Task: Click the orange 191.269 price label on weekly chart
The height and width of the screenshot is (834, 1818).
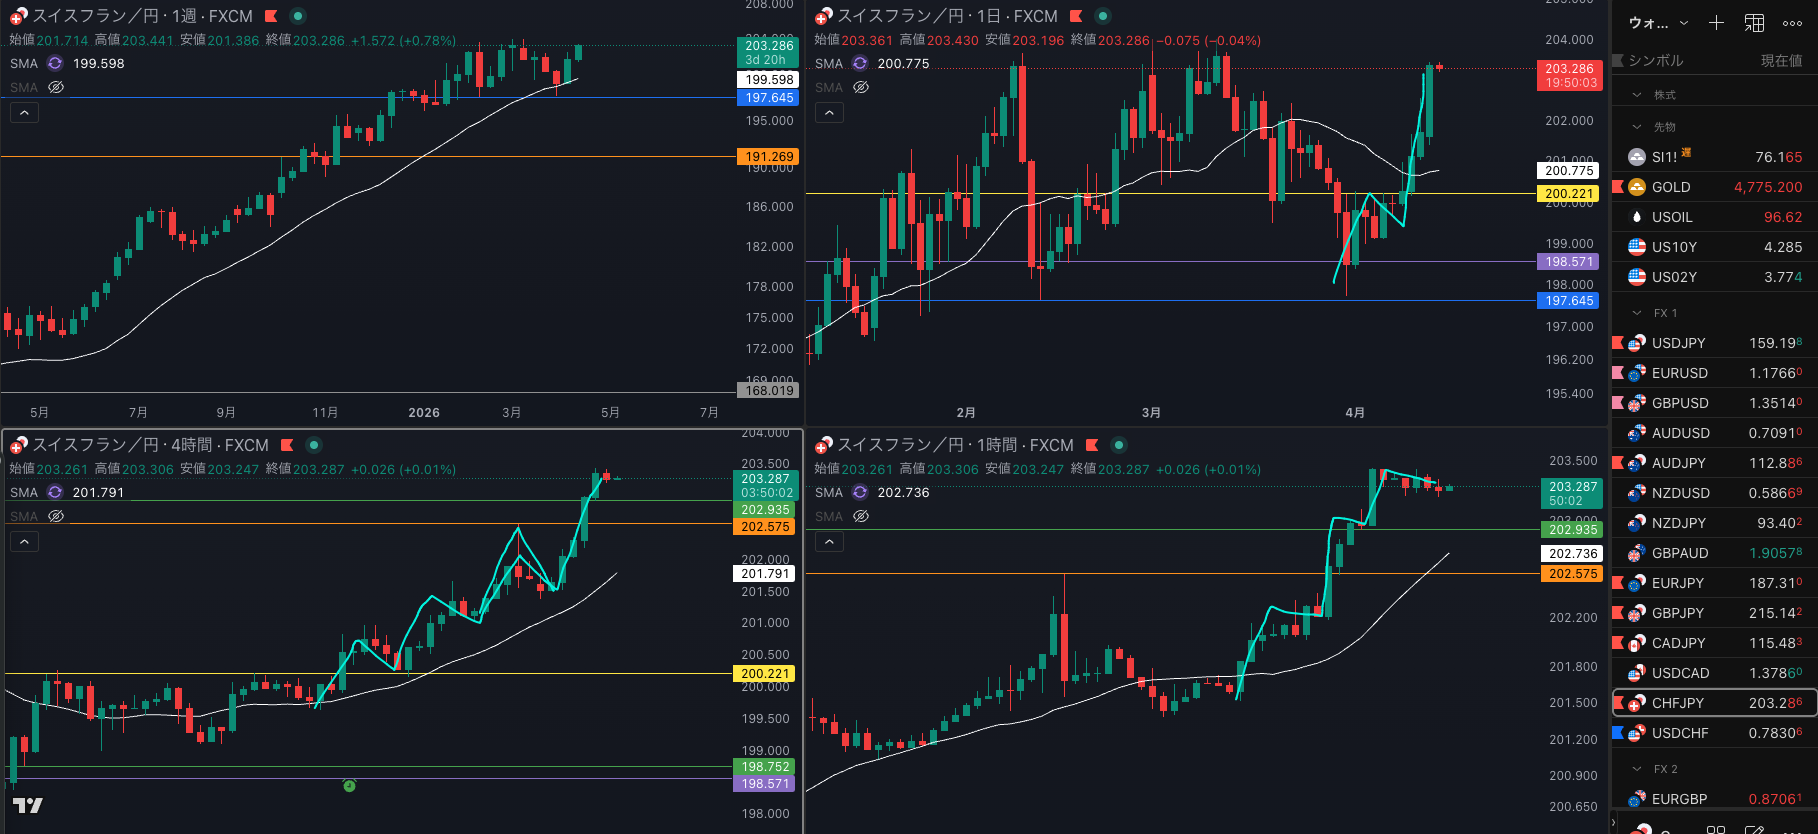Action: [768, 157]
